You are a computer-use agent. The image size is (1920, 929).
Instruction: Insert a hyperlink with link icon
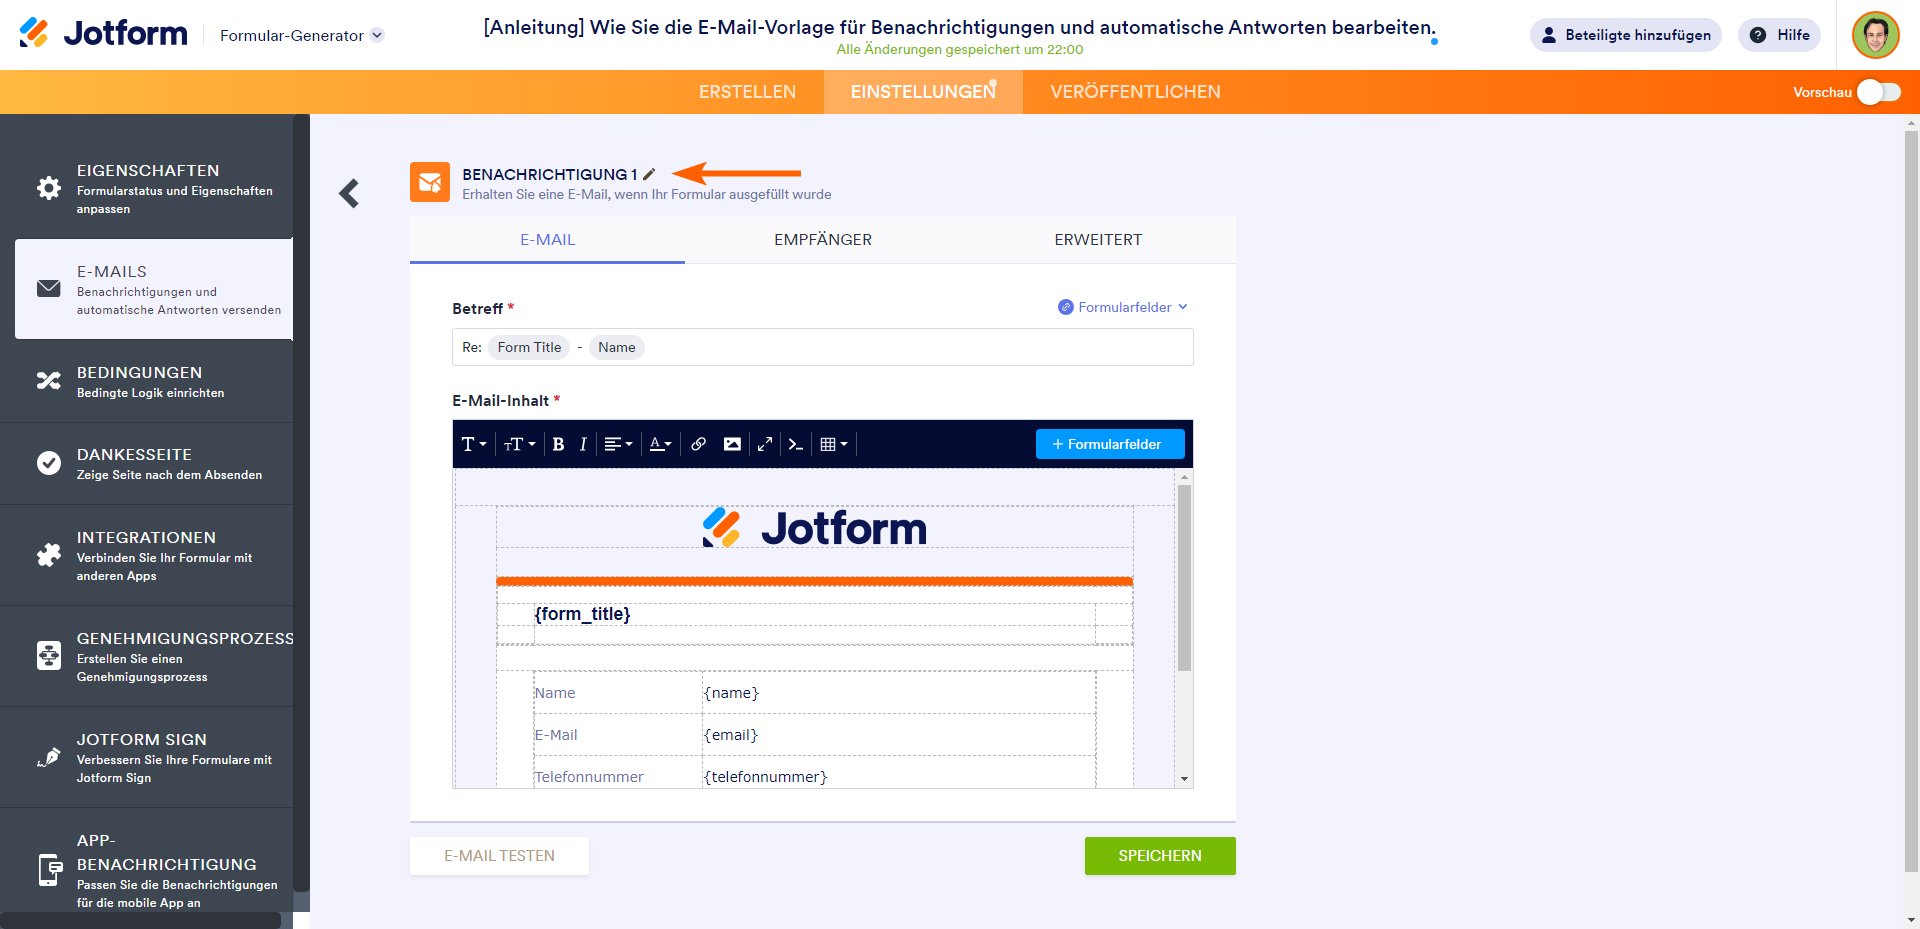[x=699, y=444]
